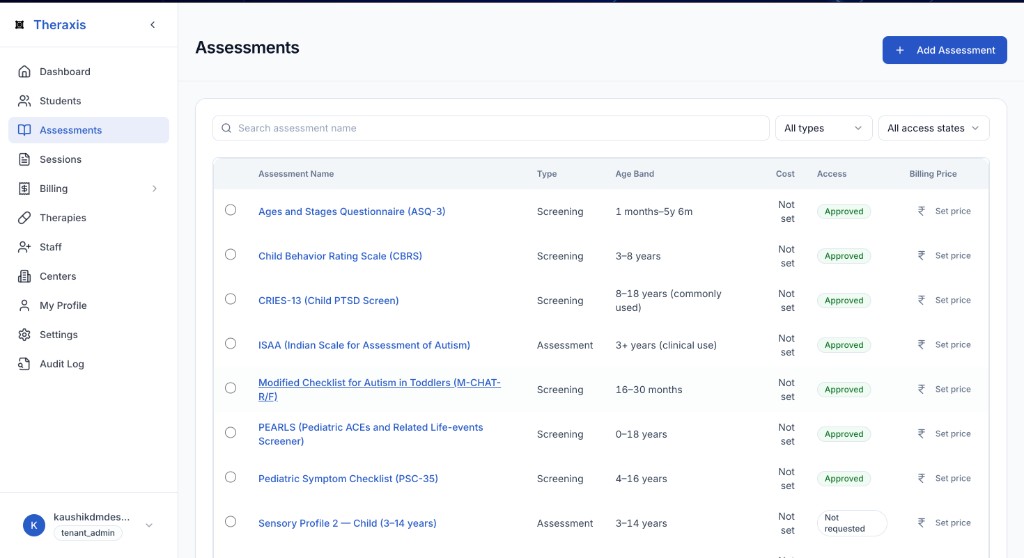Select the Sensory Profile 2 radio button
1024x558 pixels.
point(231,521)
